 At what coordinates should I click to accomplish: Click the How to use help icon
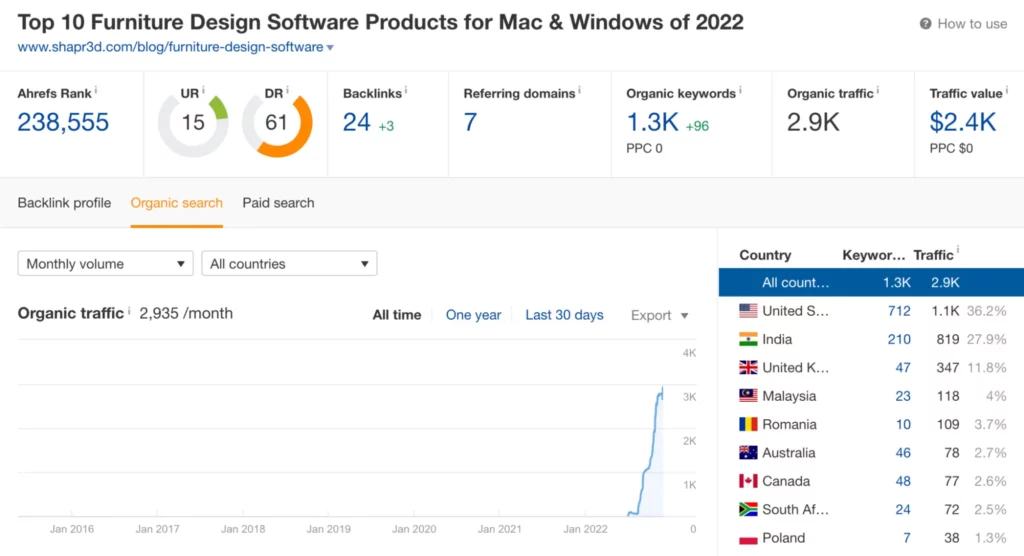click(x=925, y=24)
